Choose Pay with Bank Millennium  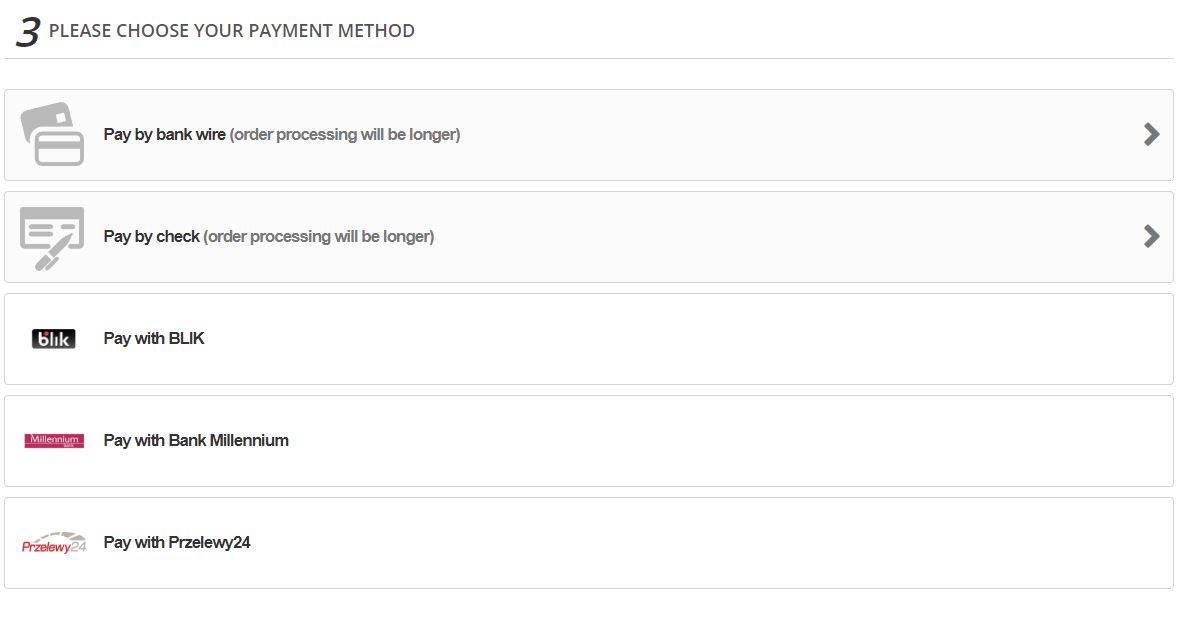[x=196, y=440]
